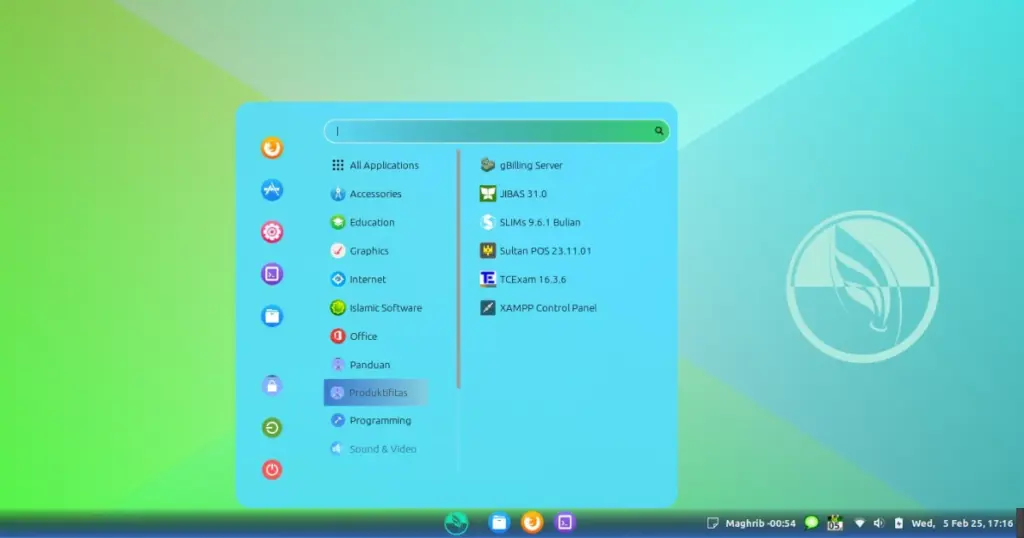Open file manager from favorites sidebar
Image resolution: width=1024 pixels, height=538 pixels.
pyautogui.click(x=272, y=316)
